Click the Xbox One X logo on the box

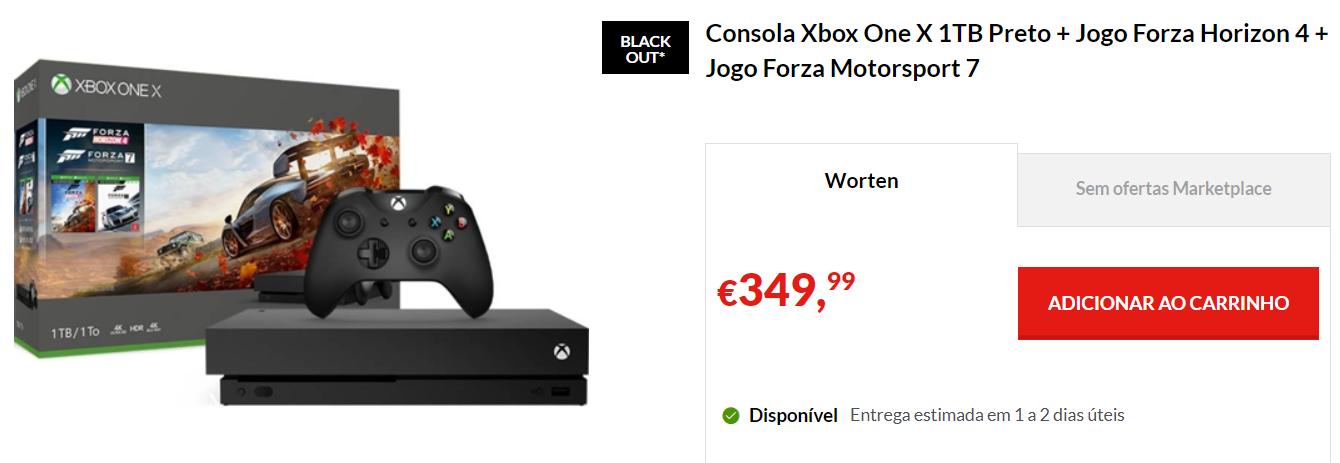click(x=107, y=89)
